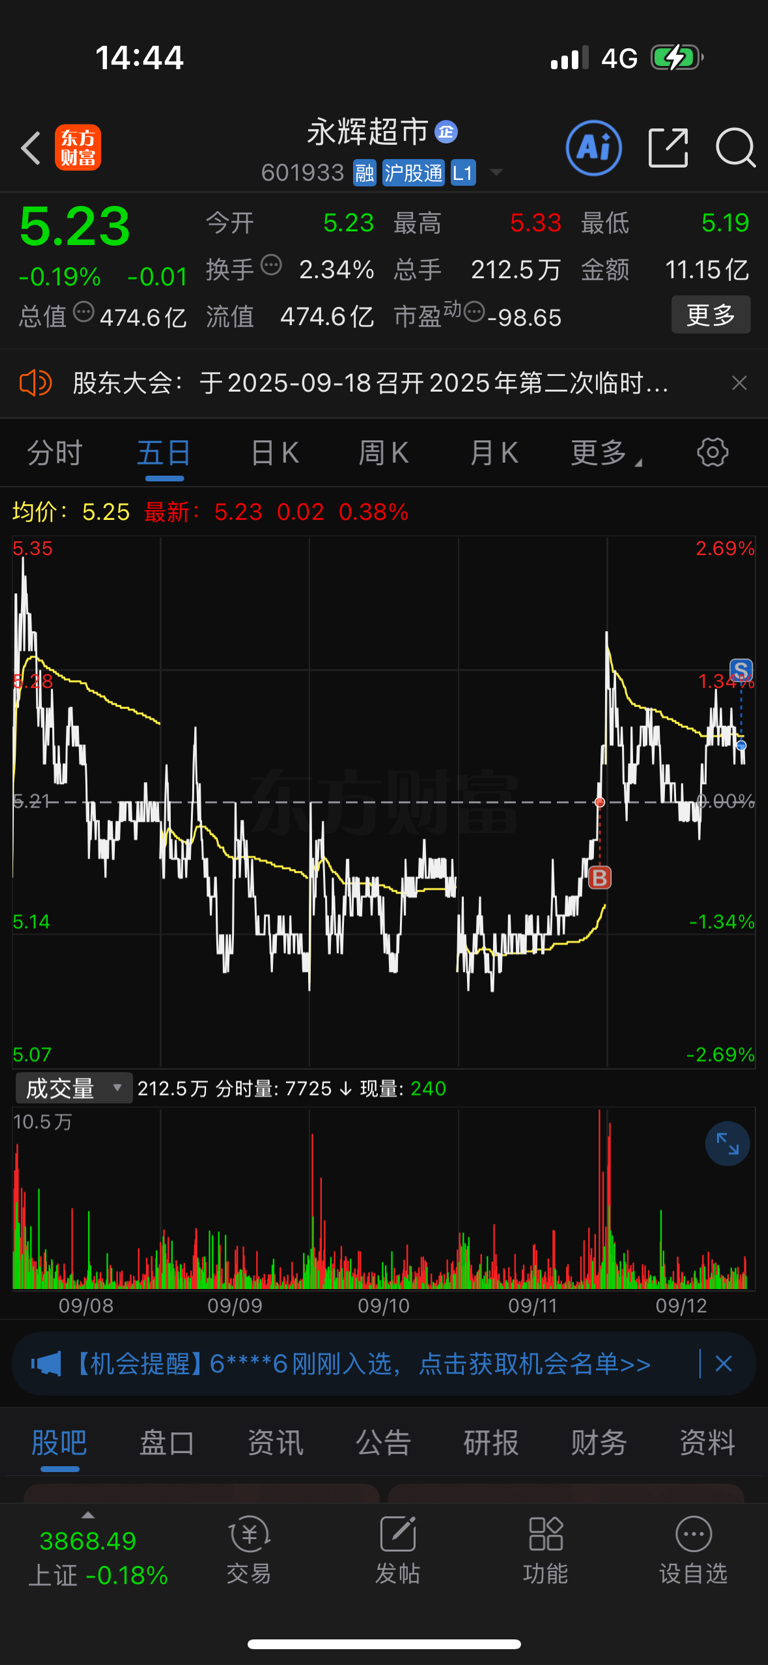The image size is (769, 1665).
Task: Tap the 交易 trade icon
Action: pyautogui.click(x=249, y=1551)
